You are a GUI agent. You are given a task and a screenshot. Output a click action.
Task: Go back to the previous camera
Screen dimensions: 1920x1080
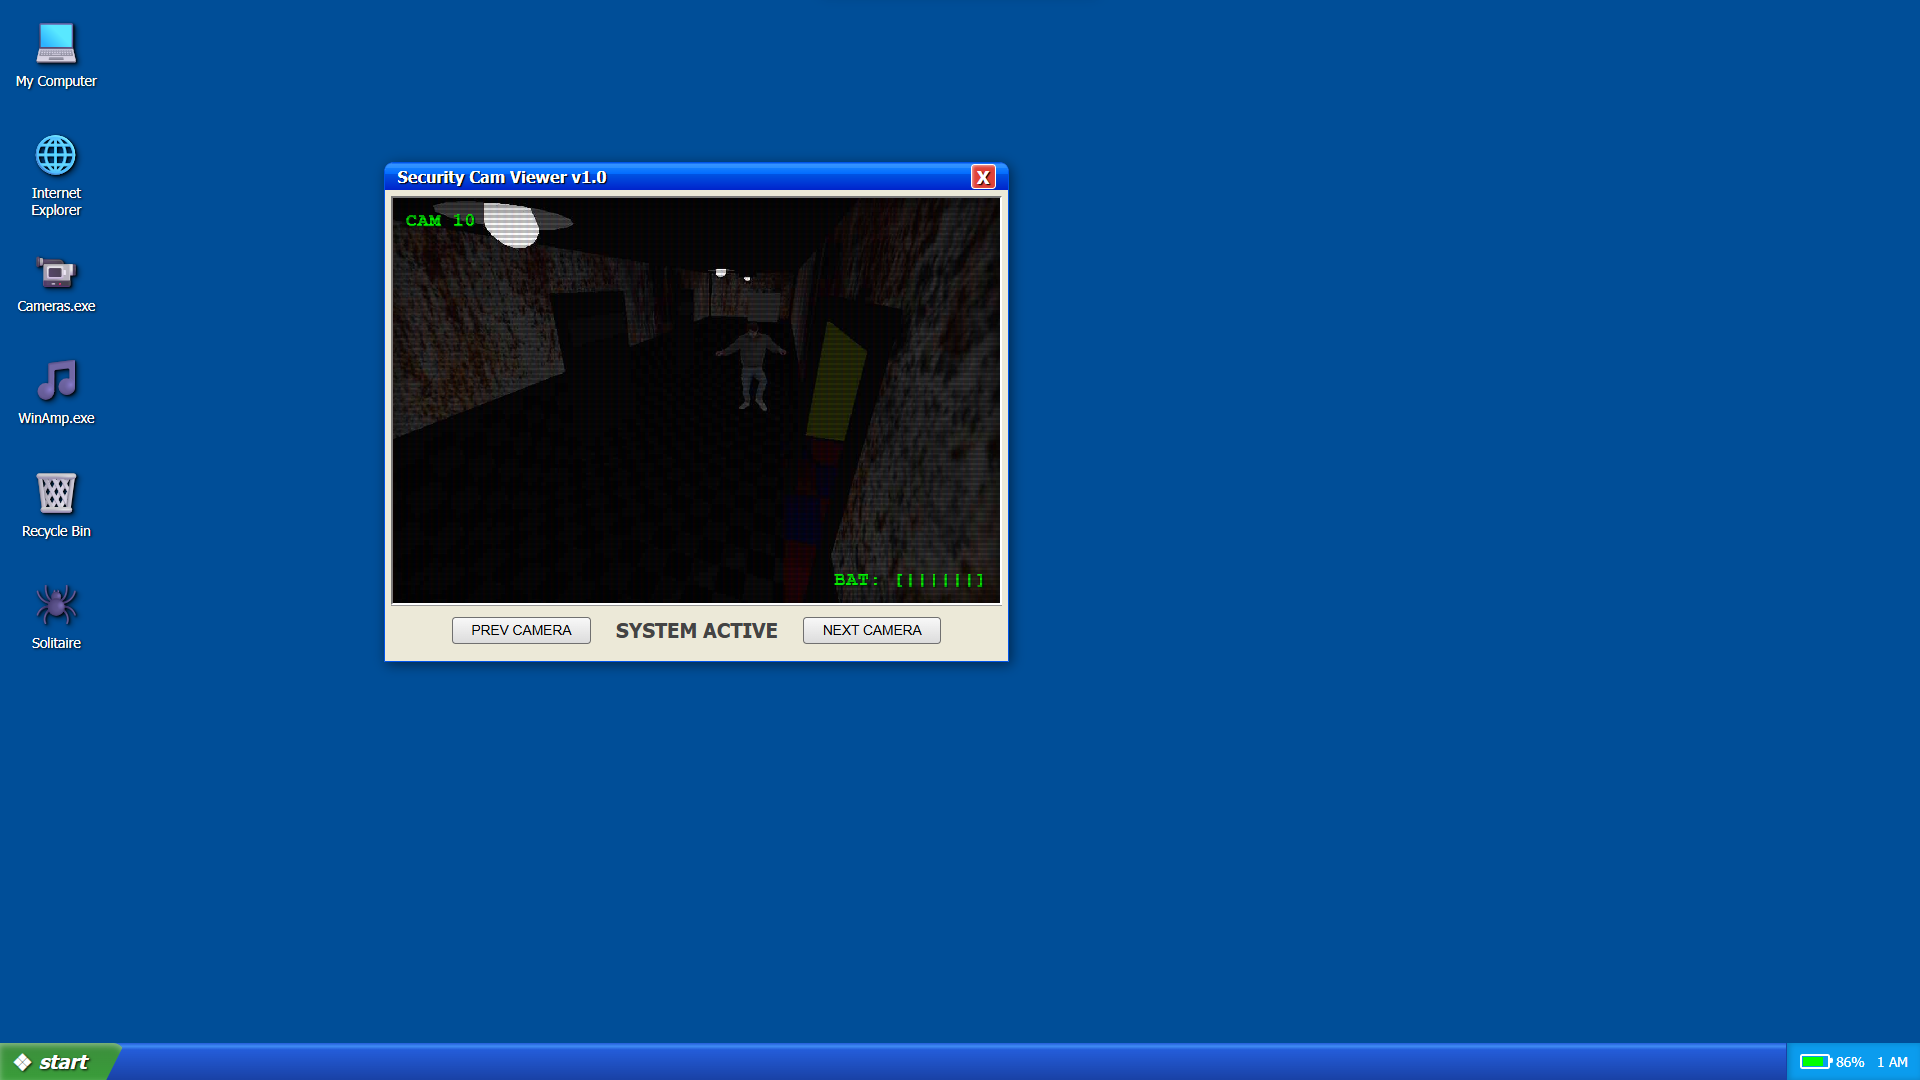[x=520, y=630]
